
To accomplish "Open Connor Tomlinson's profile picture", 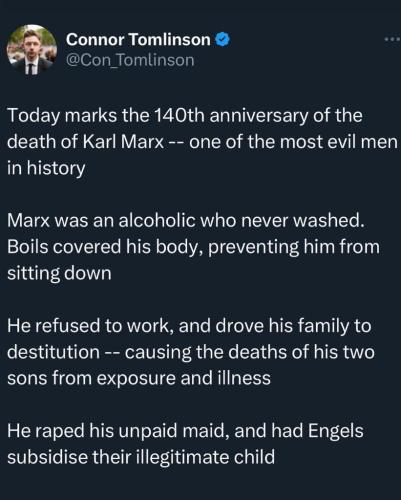I will click(32, 50).
